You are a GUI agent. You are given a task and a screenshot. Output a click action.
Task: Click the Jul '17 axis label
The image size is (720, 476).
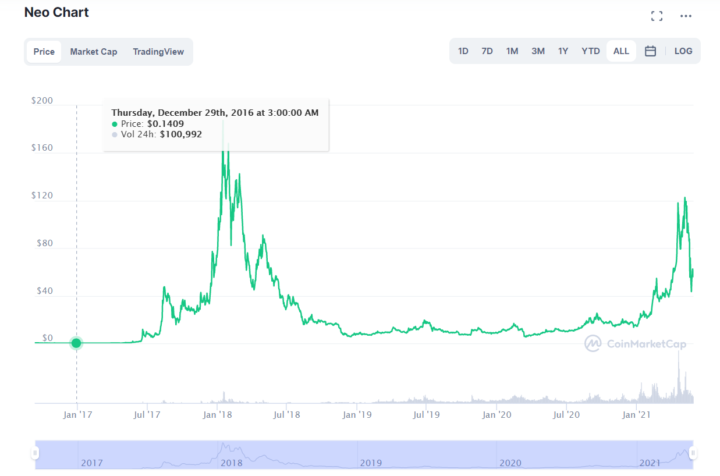click(147, 415)
